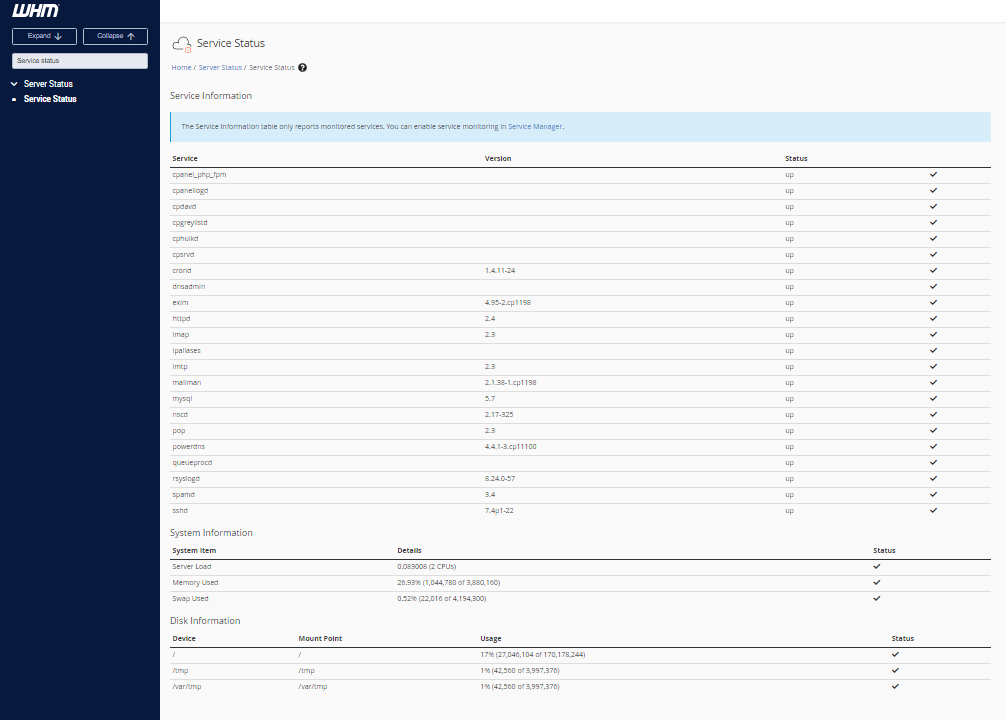Viewport: 1006px width, 720px height.
Task: Collapse the Server Status sidebar section
Action: click(13, 84)
